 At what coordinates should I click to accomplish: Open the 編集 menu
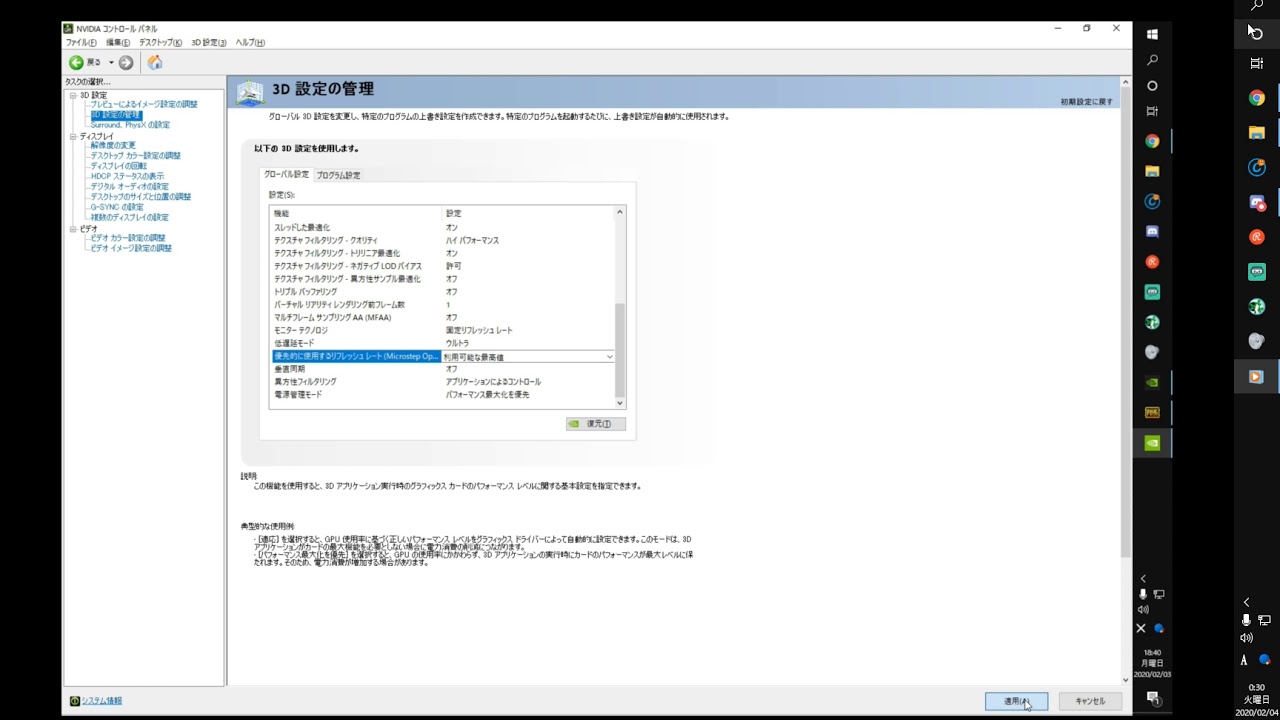118,43
